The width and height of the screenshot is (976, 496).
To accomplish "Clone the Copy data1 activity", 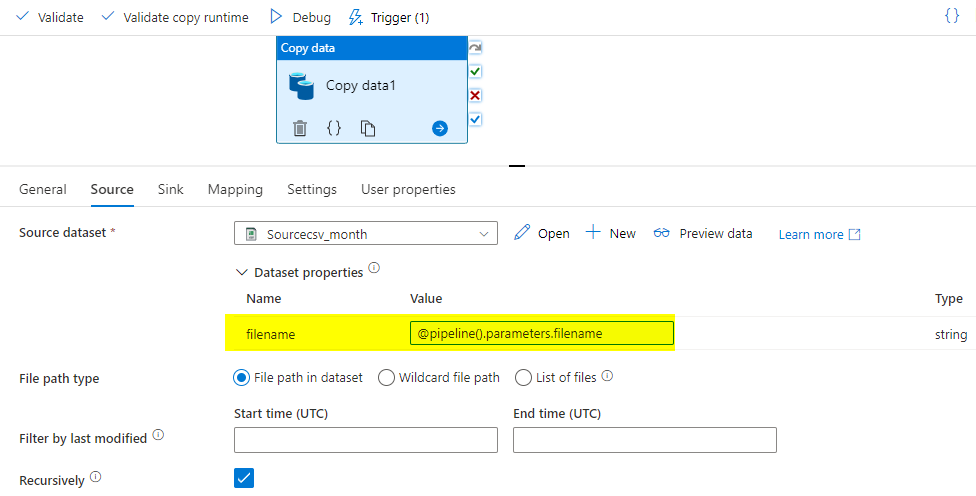I will tap(368, 128).
